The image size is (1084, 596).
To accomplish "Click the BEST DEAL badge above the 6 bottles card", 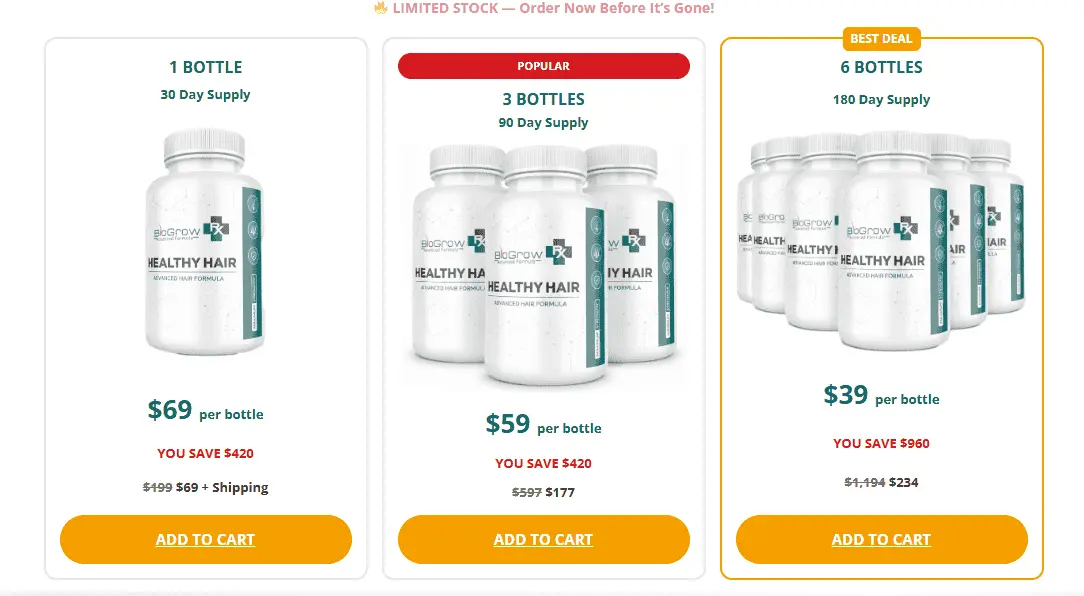I will click(x=881, y=39).
